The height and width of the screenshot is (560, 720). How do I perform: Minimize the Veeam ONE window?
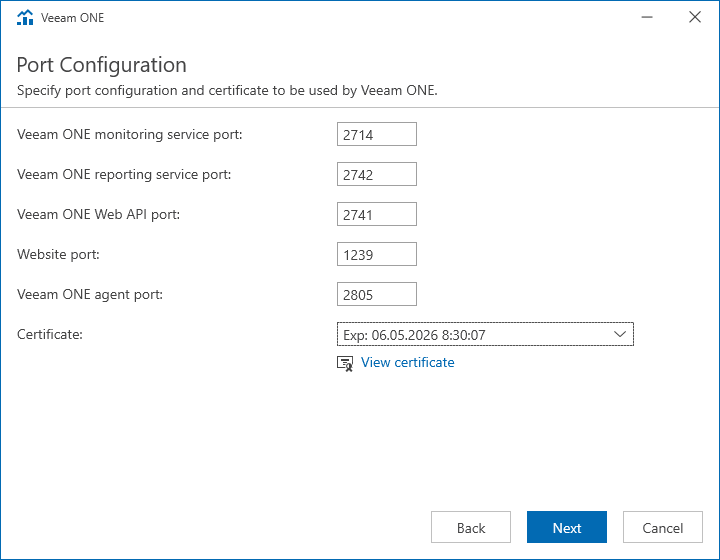click(647, 17)
